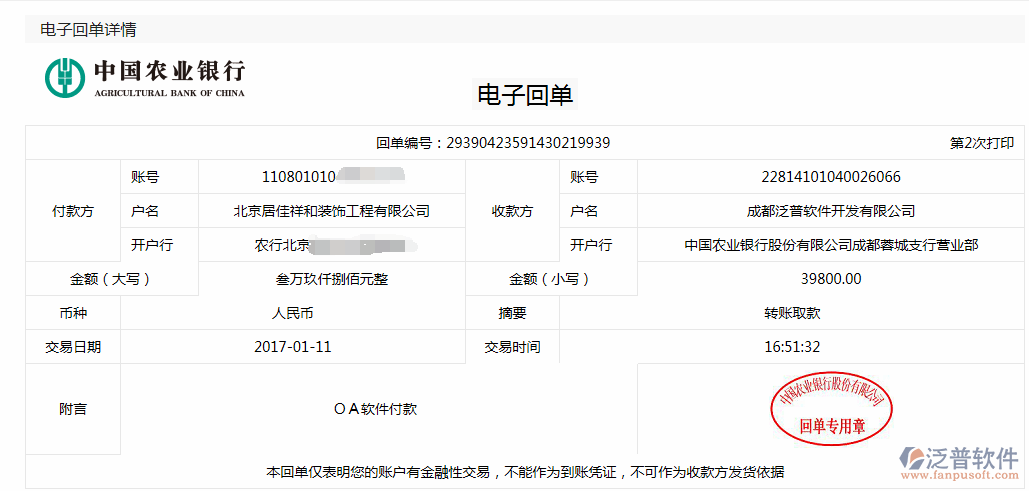Click the red 回单专用章 stamp
The width and height of the screenshot is (1029, 491).
pos(831,410)
